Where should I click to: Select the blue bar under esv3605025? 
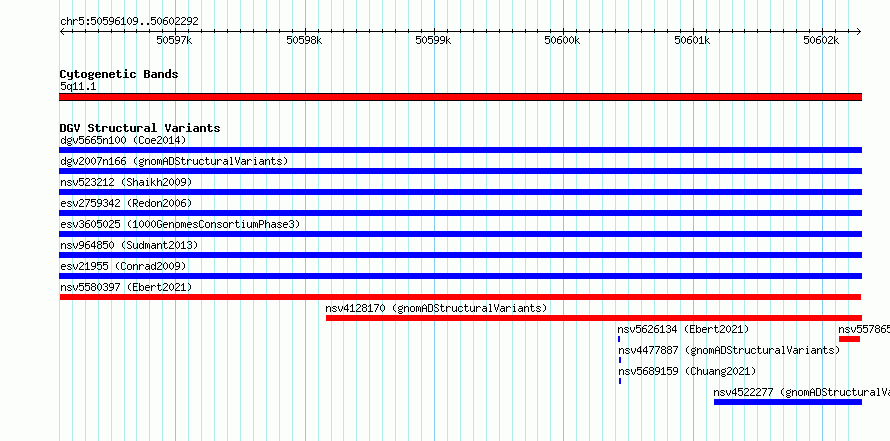(460, 234)
